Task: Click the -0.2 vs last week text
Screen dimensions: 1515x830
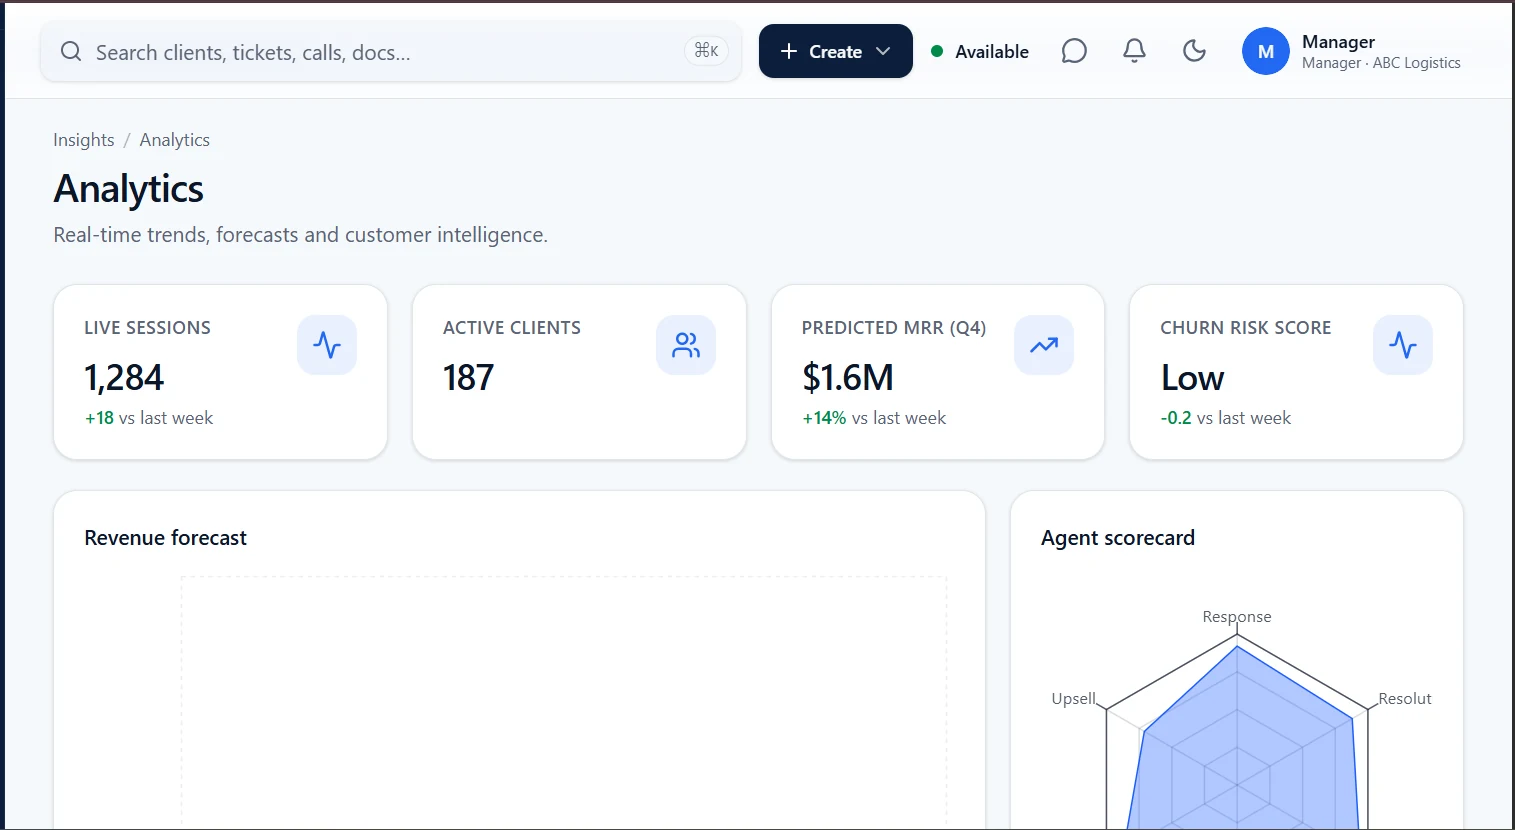Action: pos(1226,418)
